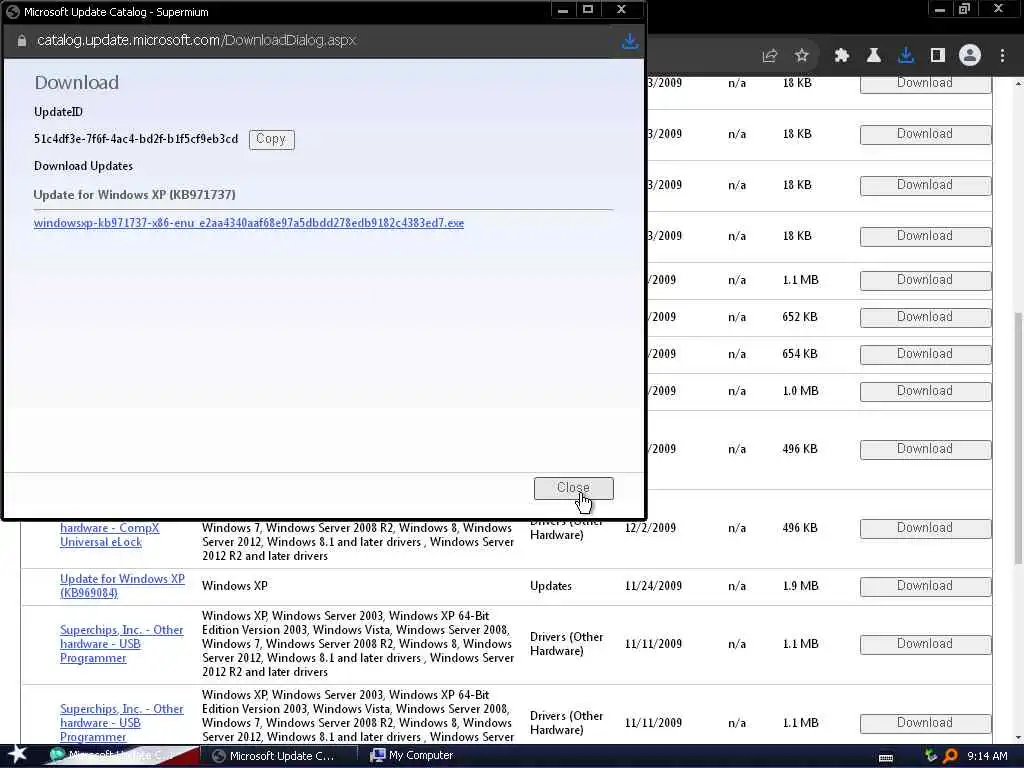1024x768 pixels.
Task: Click the network tray icon near the clock
Action: point(931,756)
